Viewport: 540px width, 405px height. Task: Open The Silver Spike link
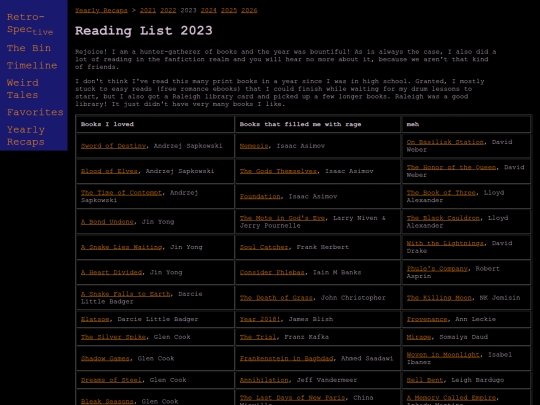(x=113, y=337)
